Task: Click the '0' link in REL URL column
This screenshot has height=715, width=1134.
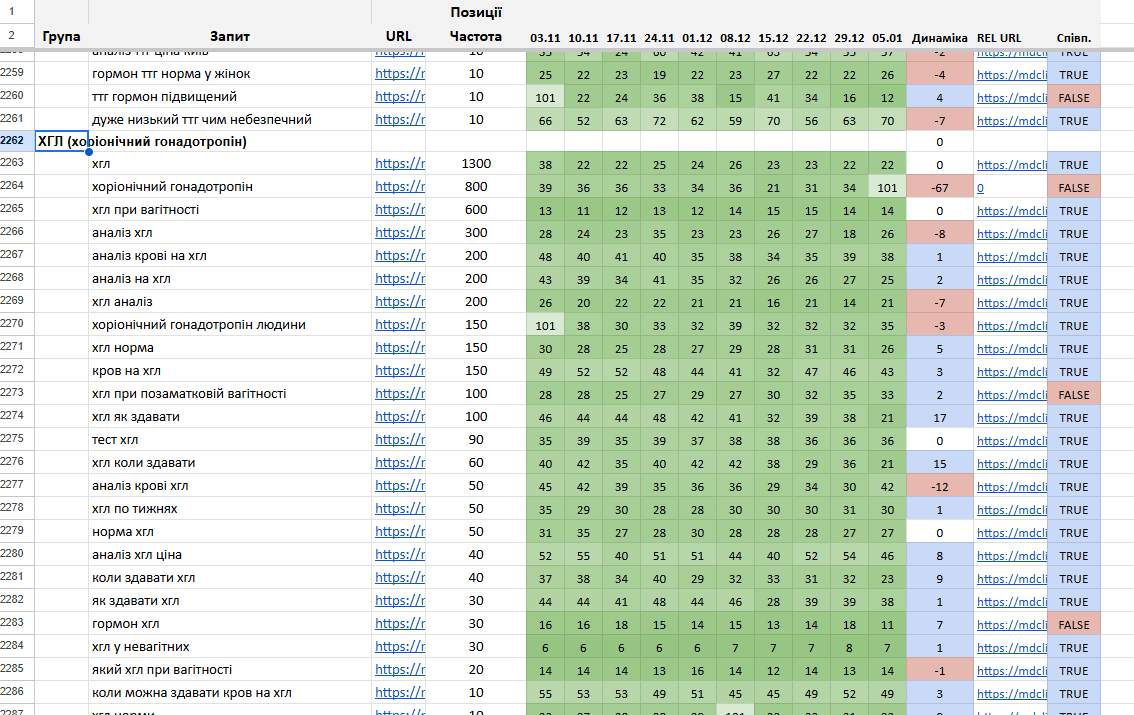Action: point(980,187)
